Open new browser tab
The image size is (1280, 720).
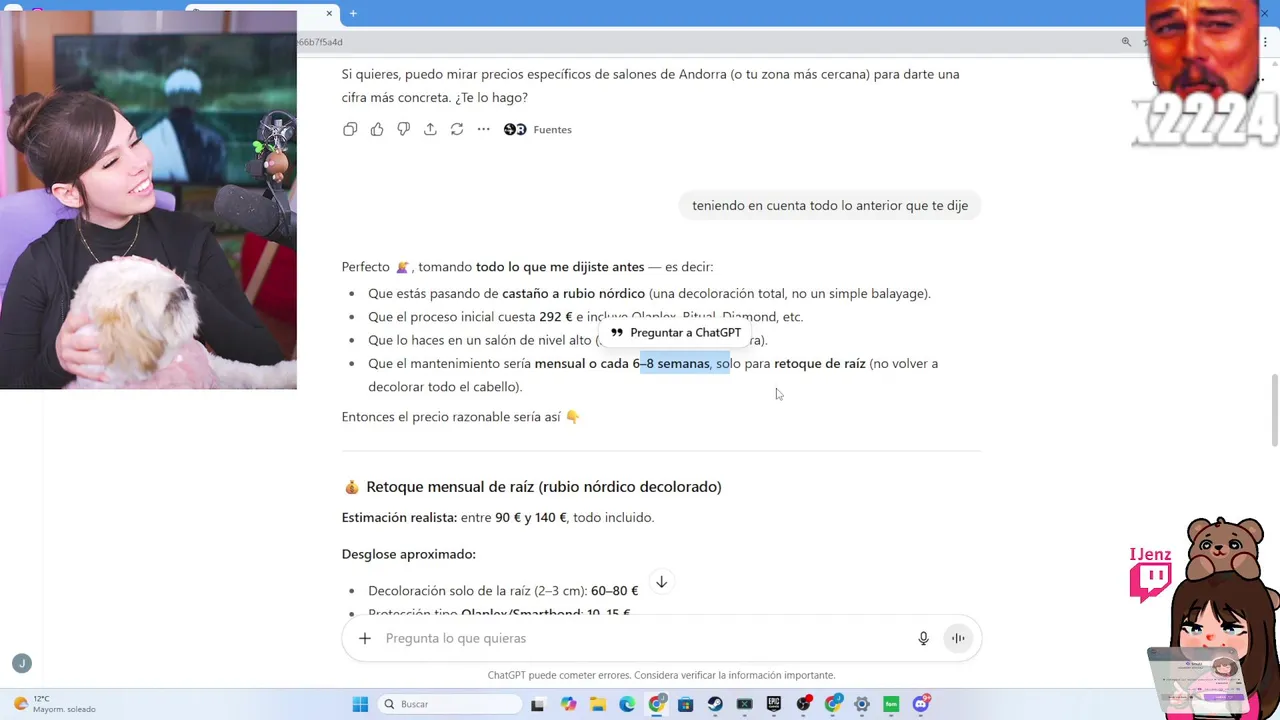tap(353, 13)
